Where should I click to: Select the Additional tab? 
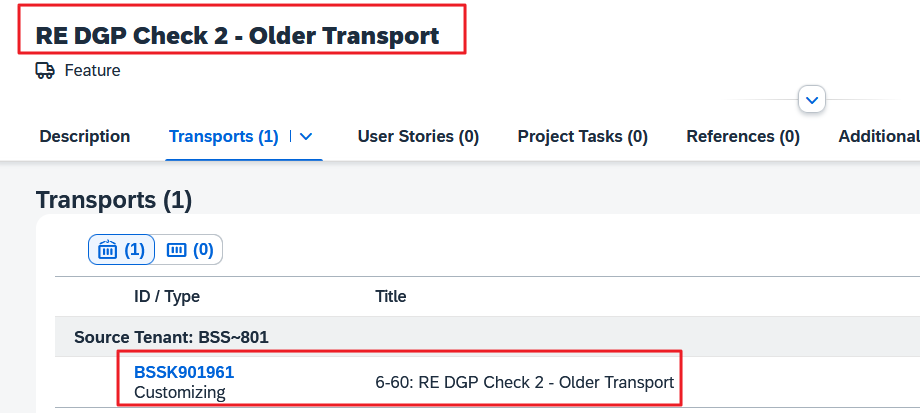tap(878, 136)
